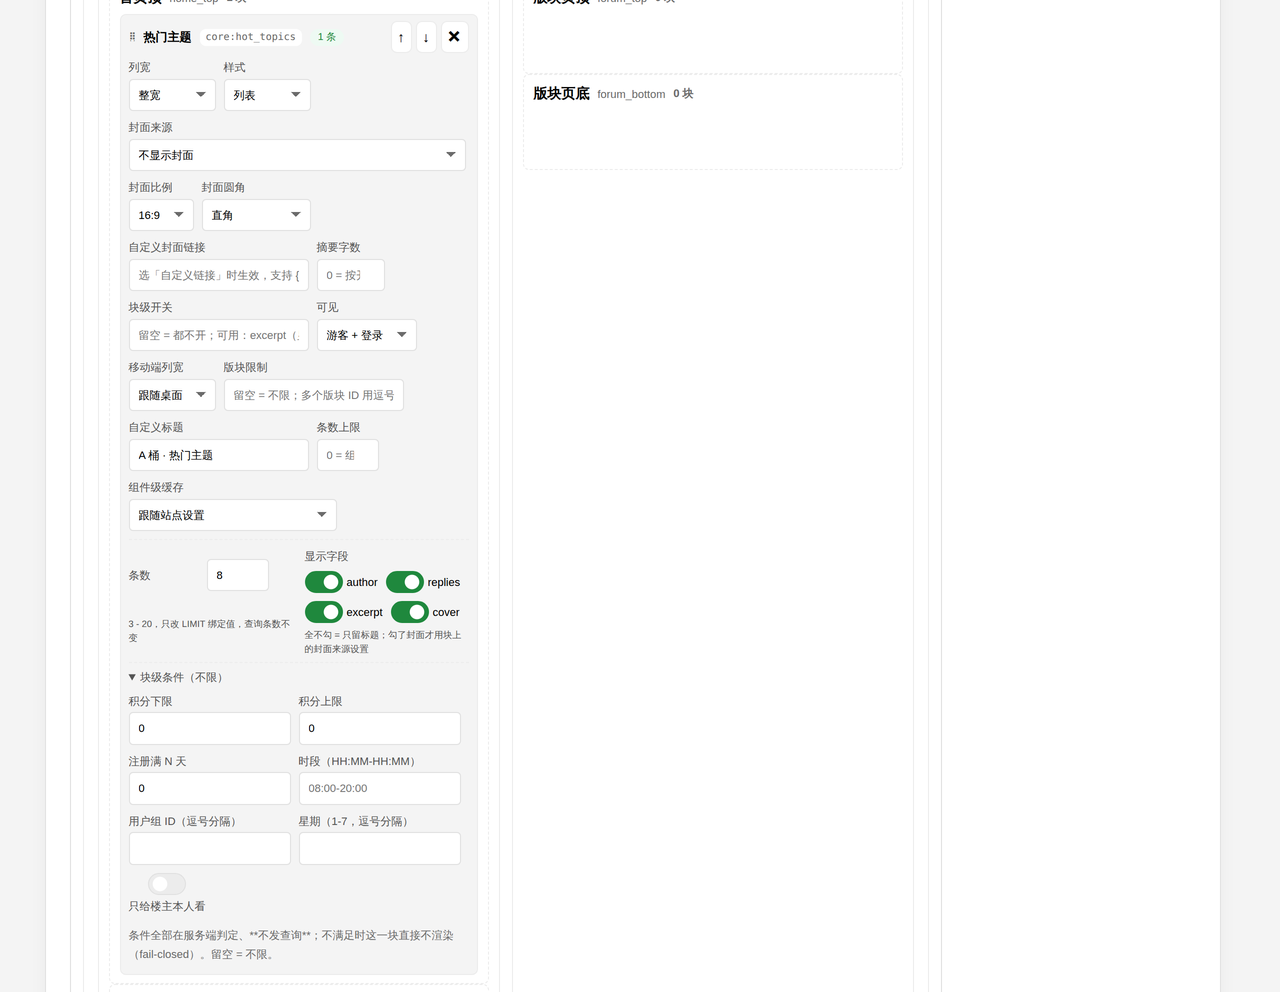Click the 积分上限 input field

(x=380, y=728)
